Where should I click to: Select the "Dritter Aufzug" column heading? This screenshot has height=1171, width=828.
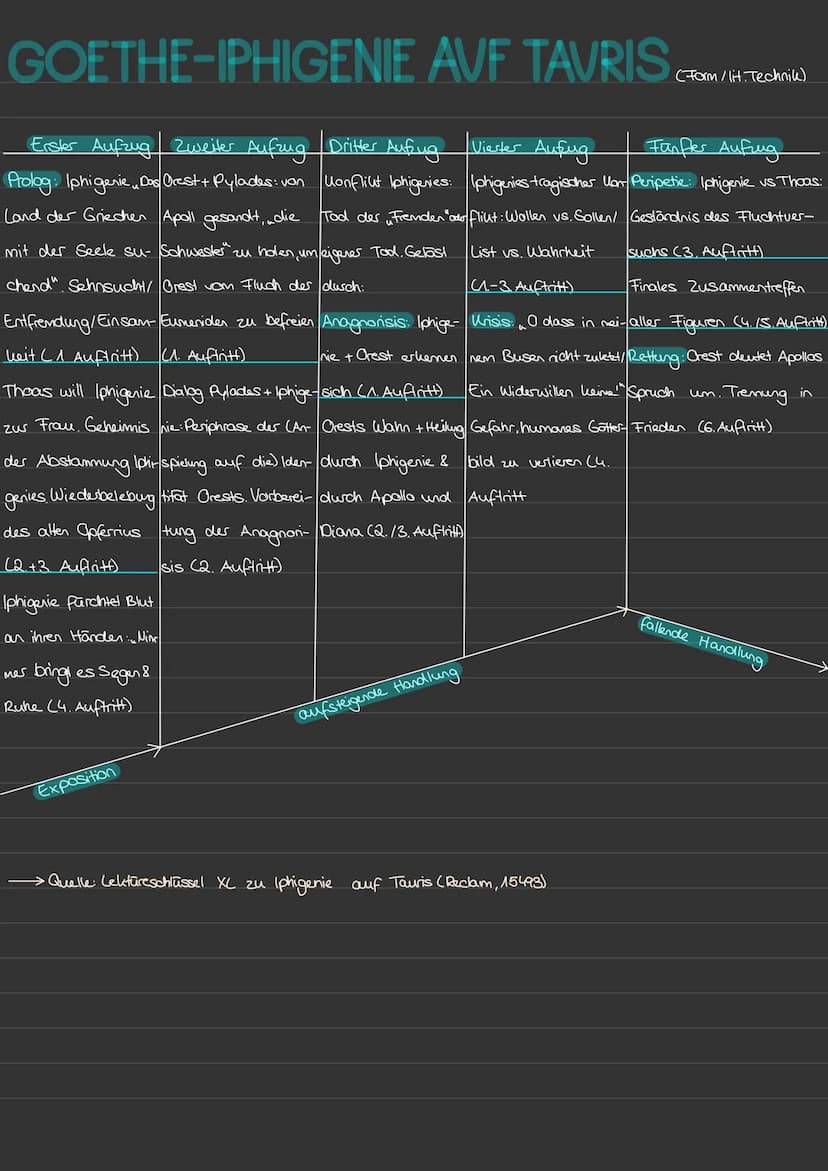pyautogui.click(x=386, y=145)
